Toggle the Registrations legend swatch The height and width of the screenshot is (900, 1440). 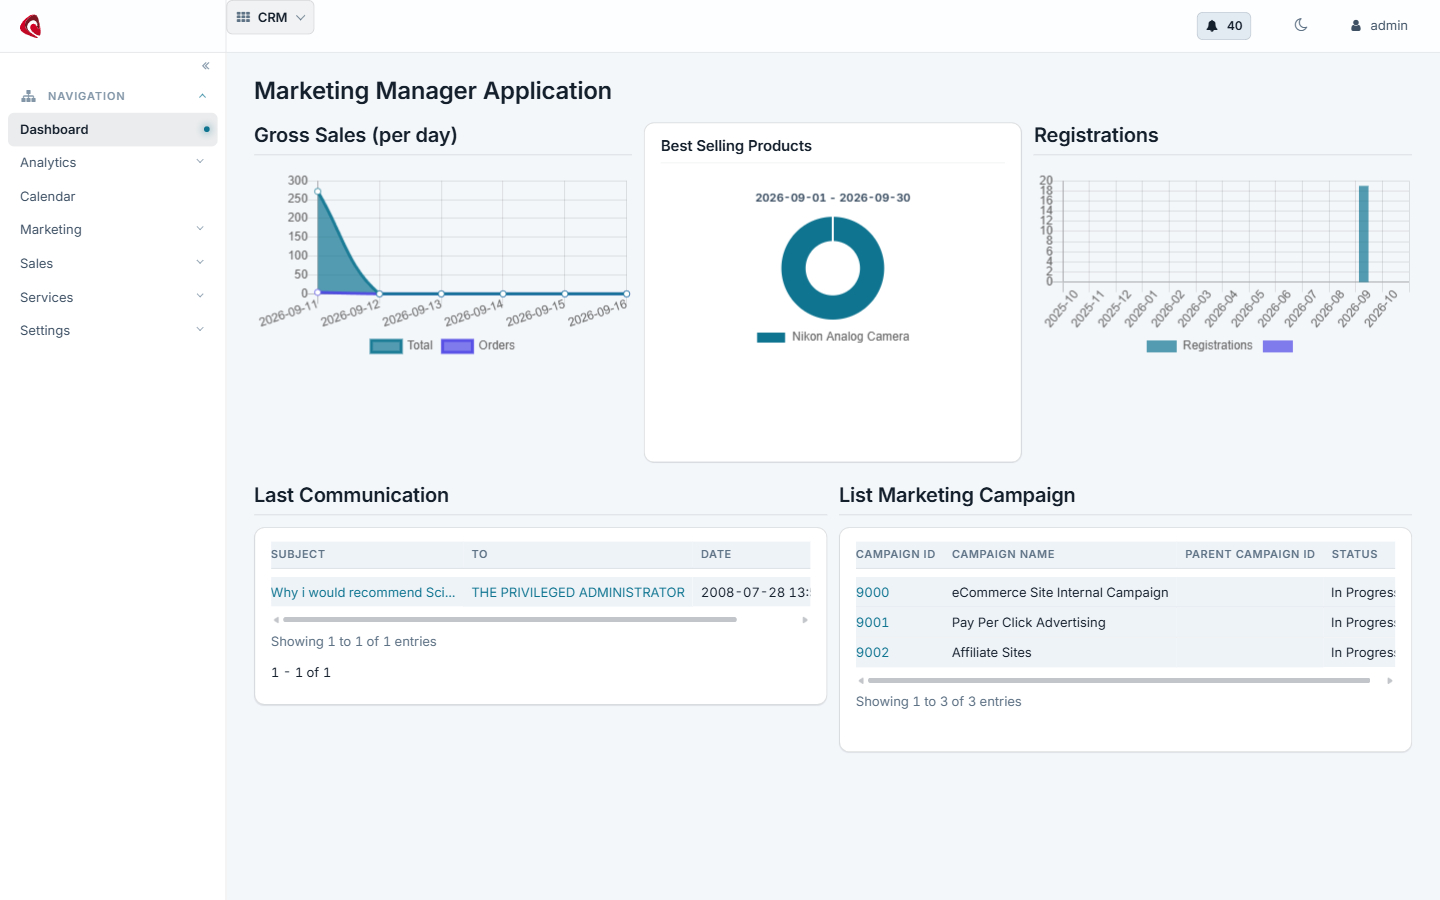pos(1161,346)
